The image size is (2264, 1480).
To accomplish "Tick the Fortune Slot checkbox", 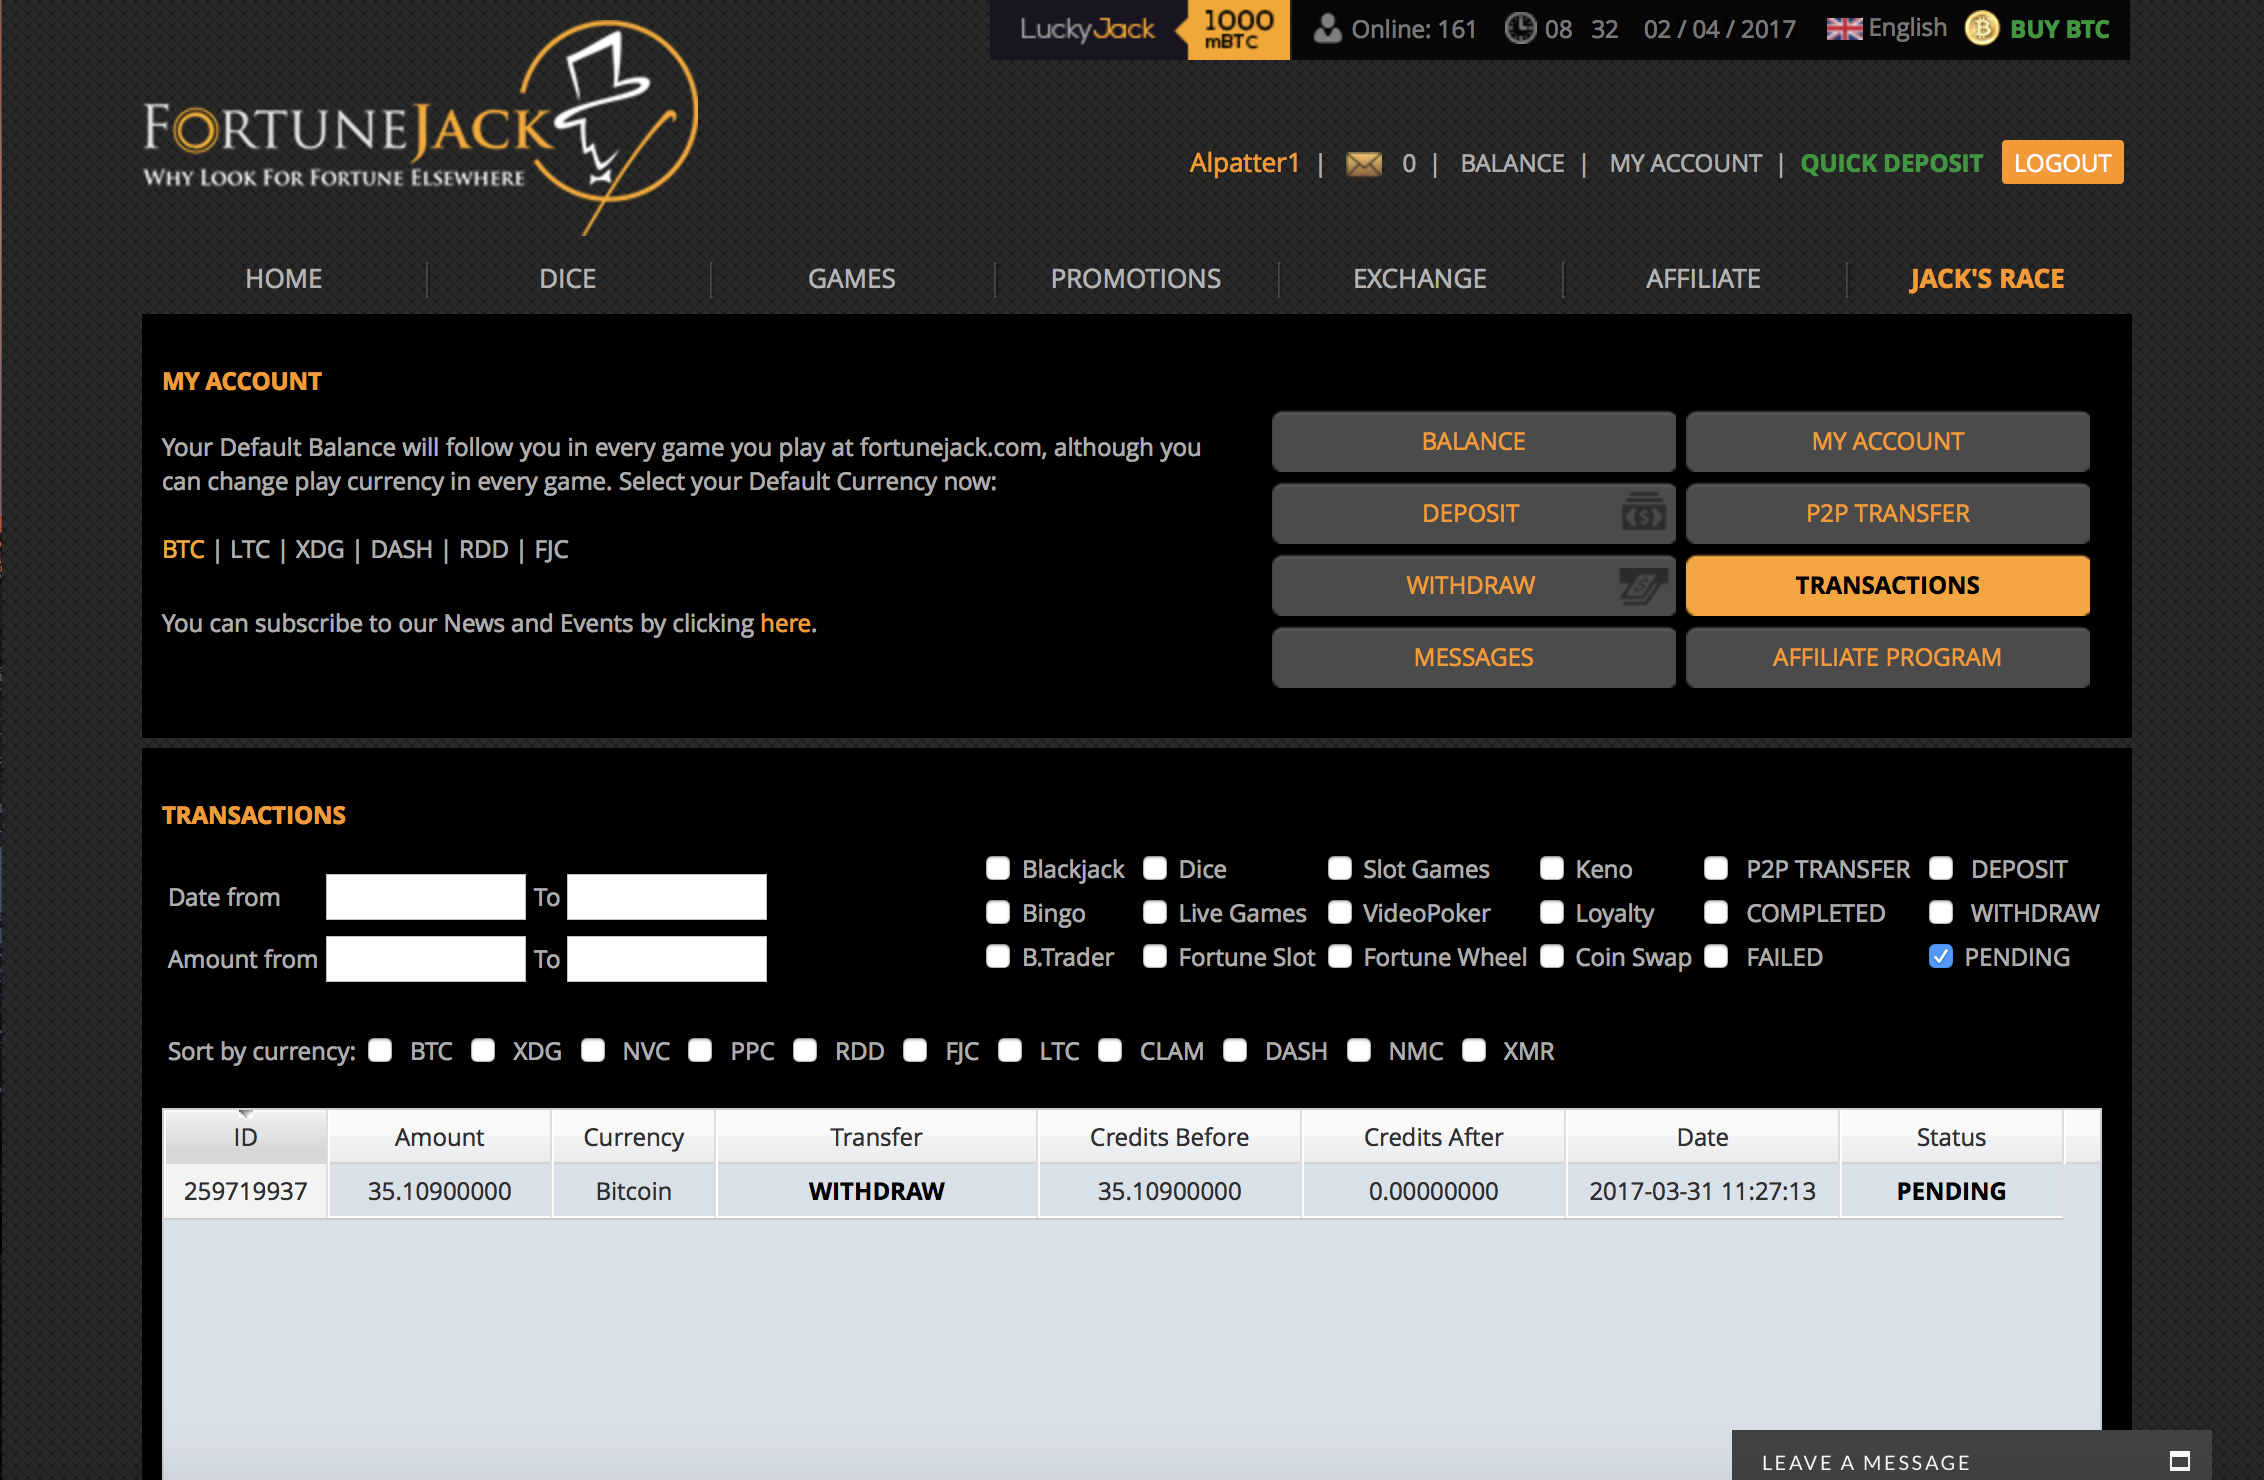I will [x=1155, y=956].
